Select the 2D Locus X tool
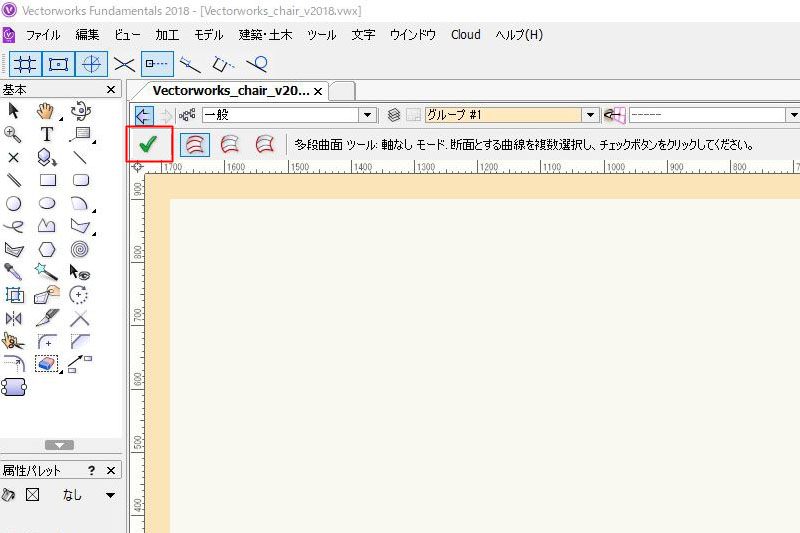This screenshot has height=533, width=800. [x=13, y=158]
